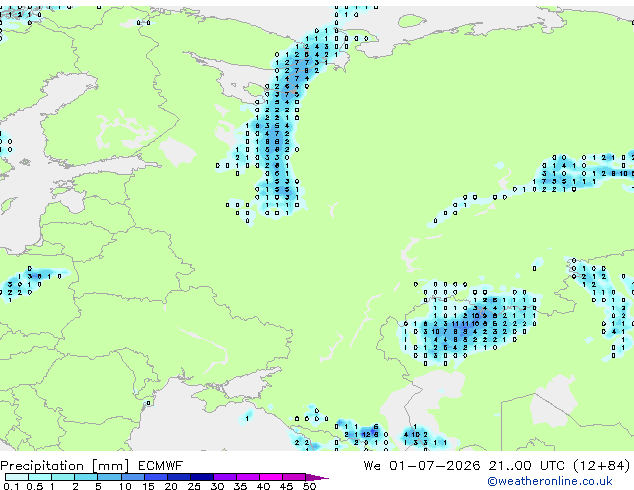
Task: Click the '21..00 UTC' time text
Action: [x=526, y=466]
